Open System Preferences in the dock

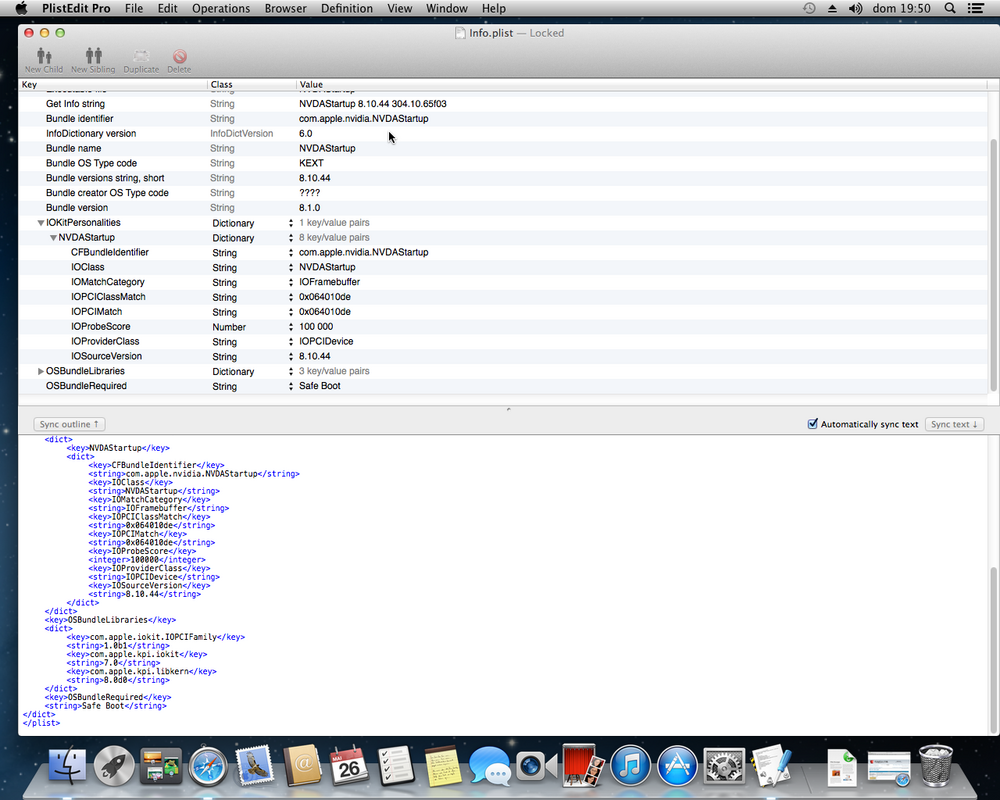pos(723,767)
